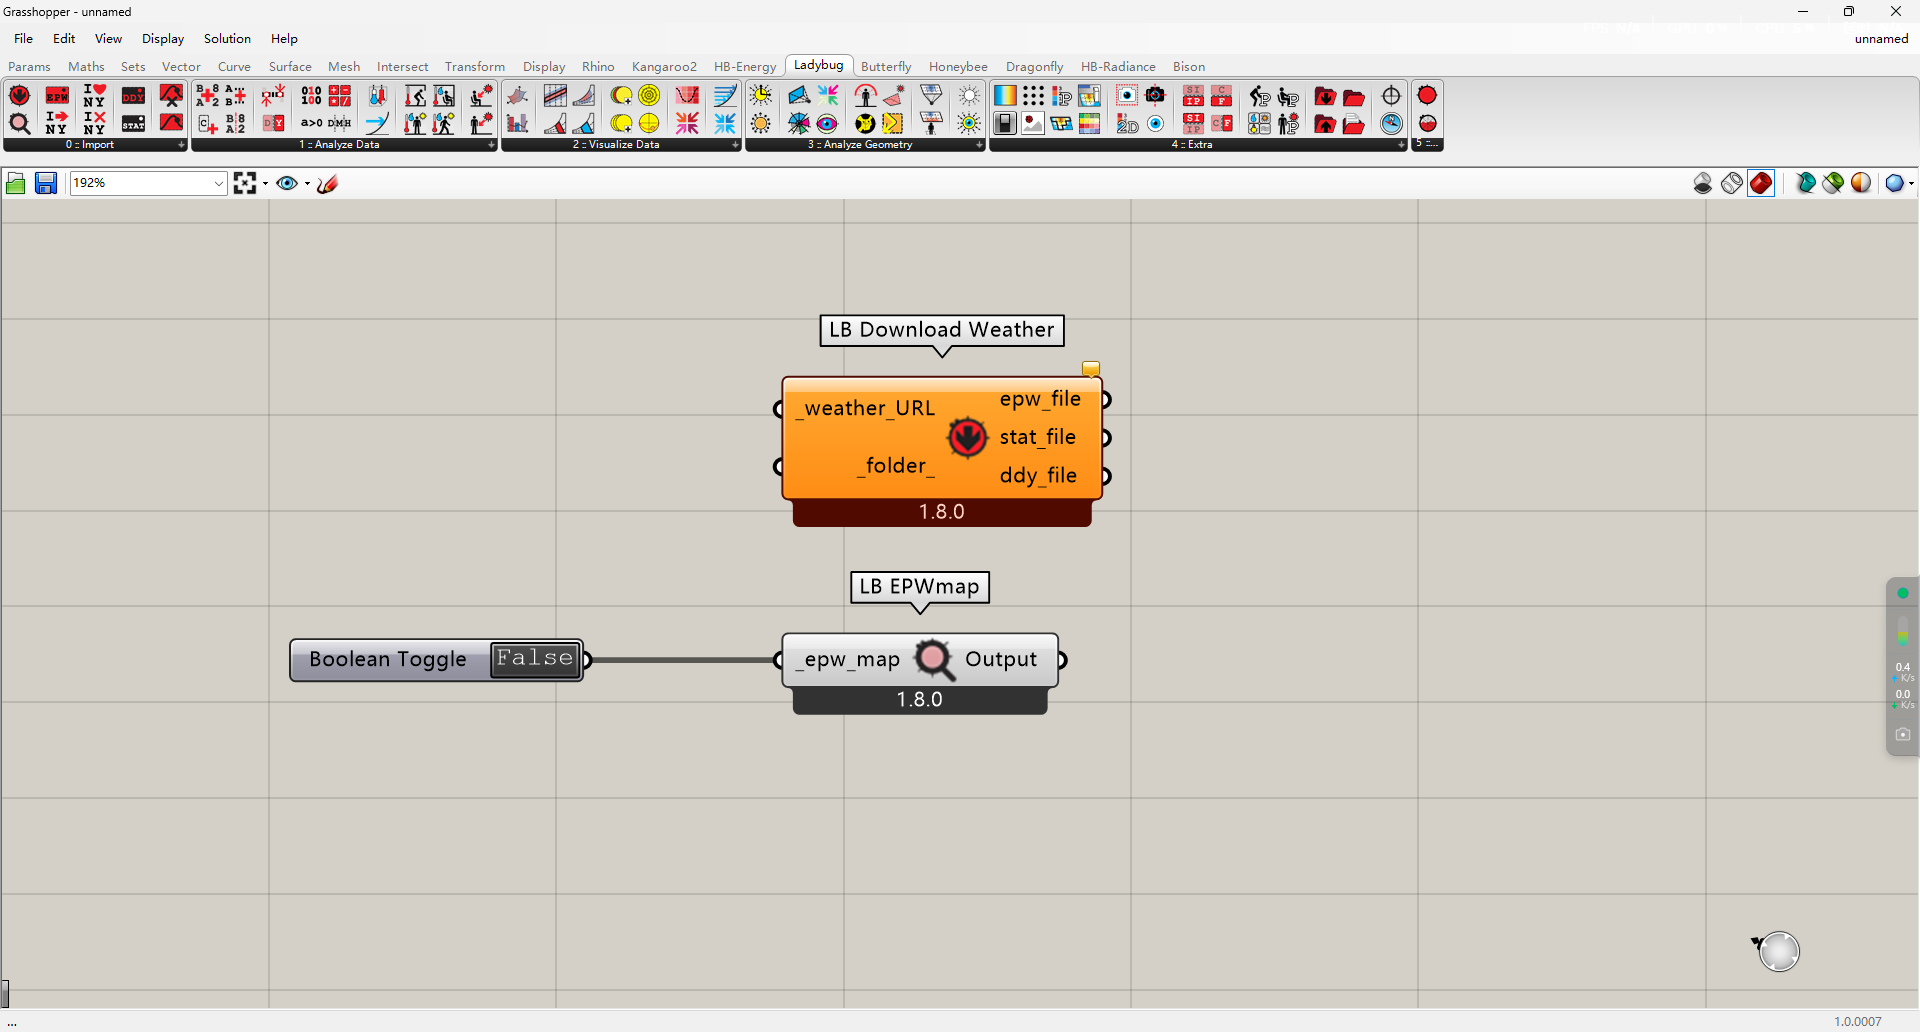The height and width of the screenshot is (1032, 1920).
Task: Open preview eye dropdown arrow
Action: coord(307,183)
